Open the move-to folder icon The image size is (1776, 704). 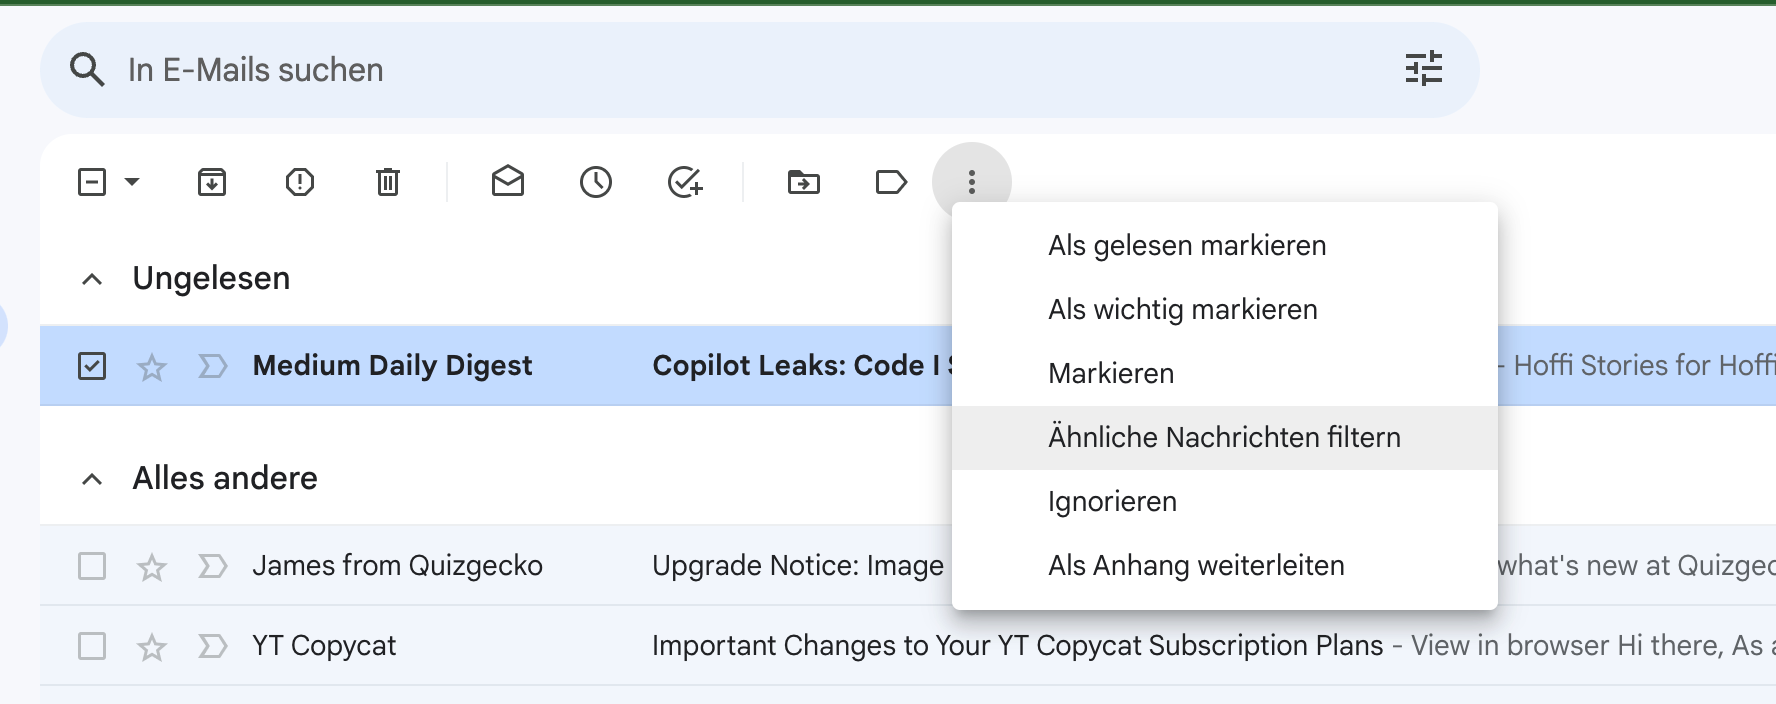pos(804,182)
